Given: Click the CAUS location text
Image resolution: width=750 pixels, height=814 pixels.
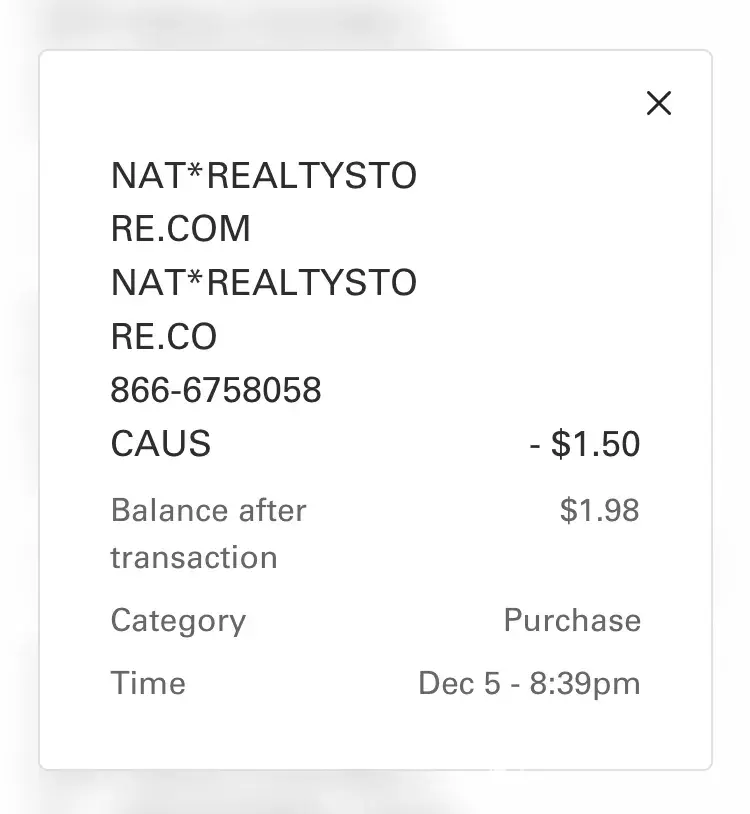Looking at the screenshot, I should 160,443.
